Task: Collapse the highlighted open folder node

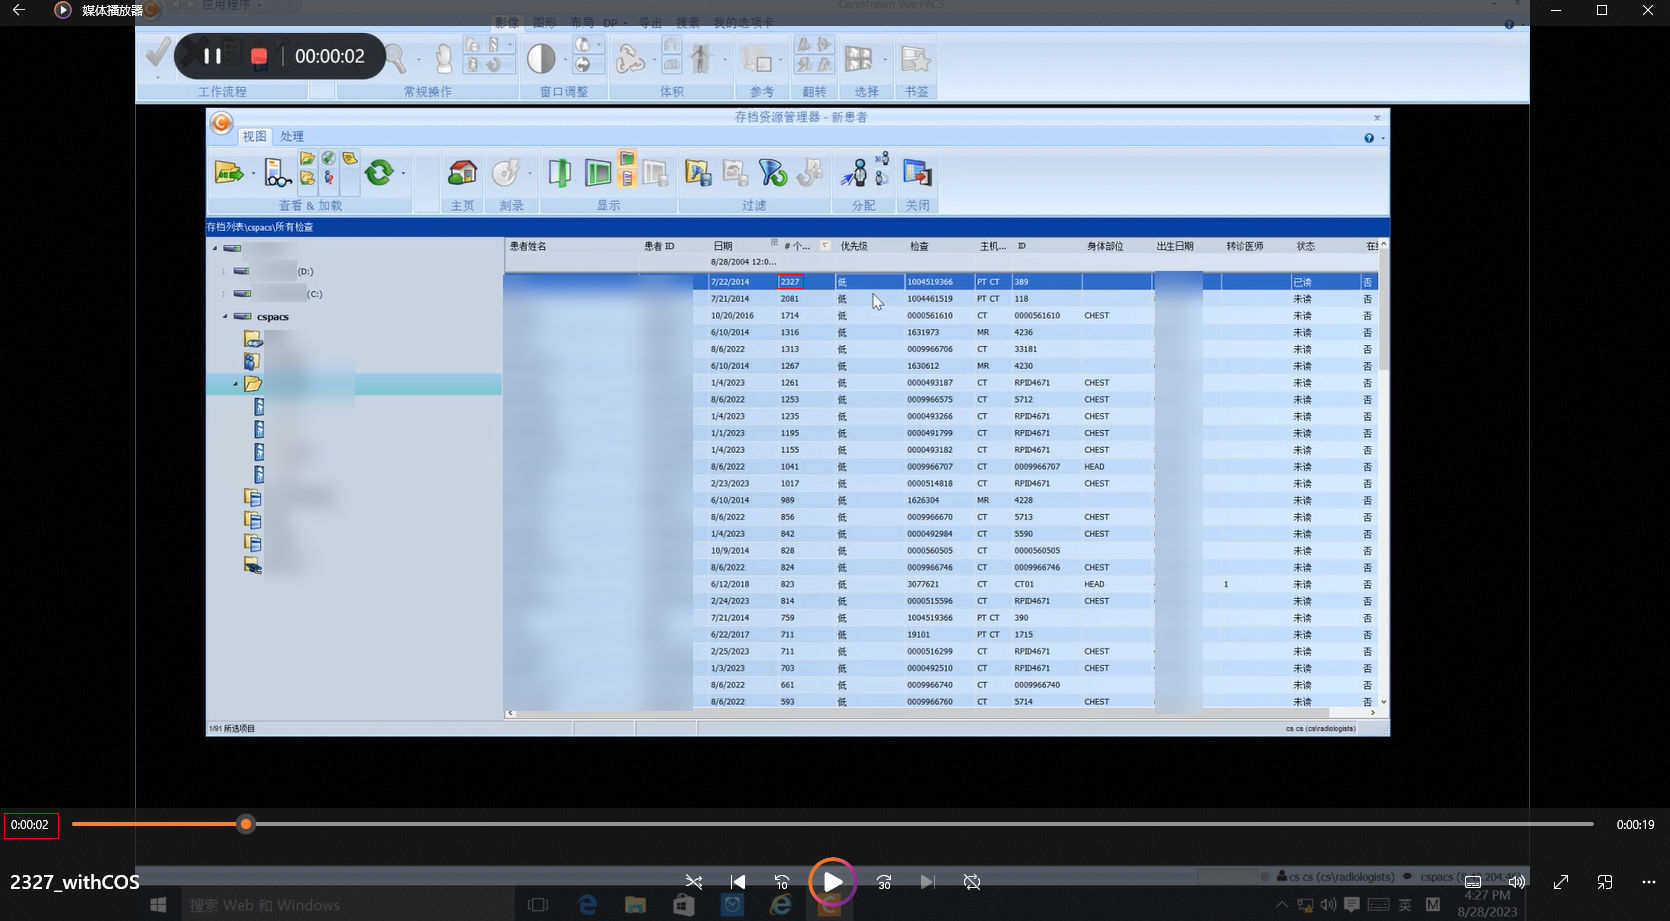Action: click(236, 384)
